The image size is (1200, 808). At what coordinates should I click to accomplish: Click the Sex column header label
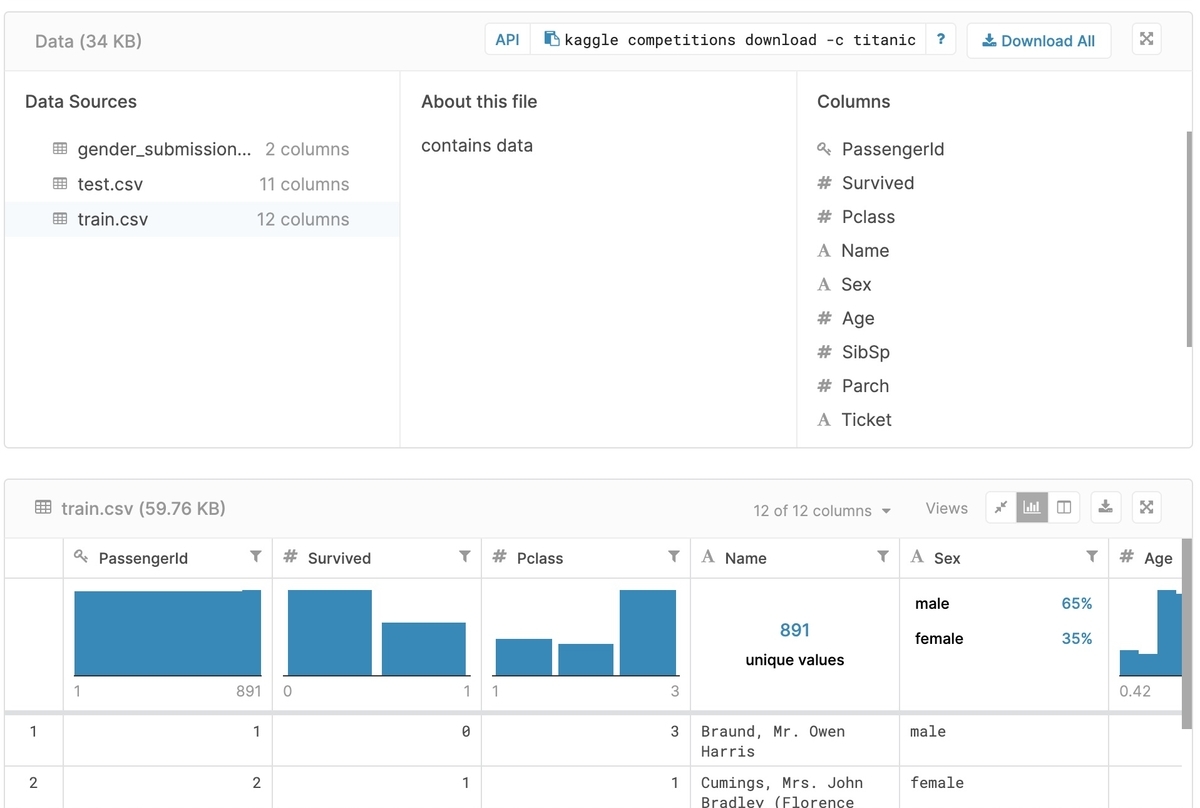(x=947, y=558)
